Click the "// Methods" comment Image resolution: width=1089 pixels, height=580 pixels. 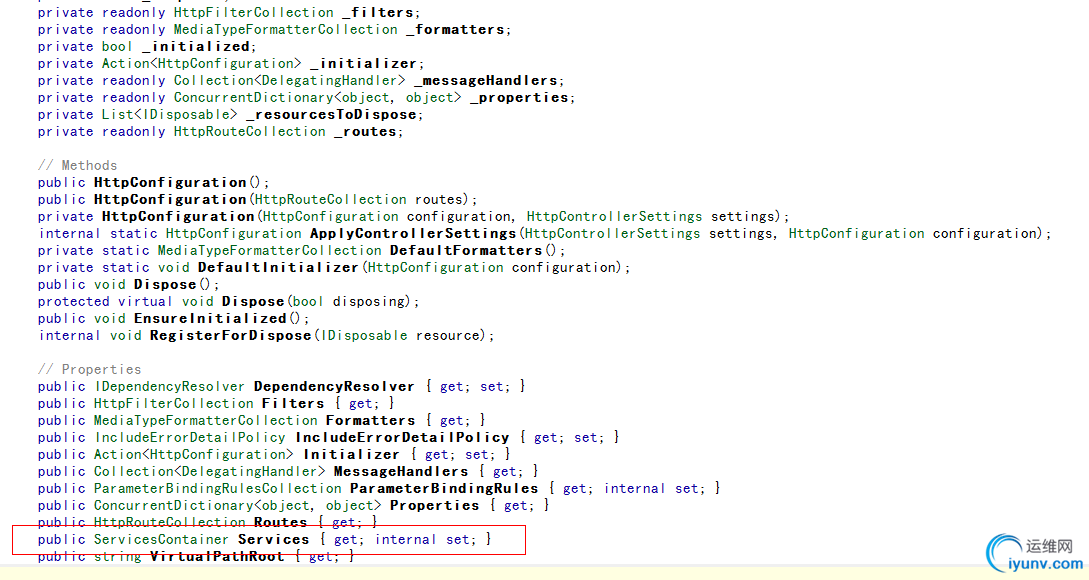coord(78,165)
